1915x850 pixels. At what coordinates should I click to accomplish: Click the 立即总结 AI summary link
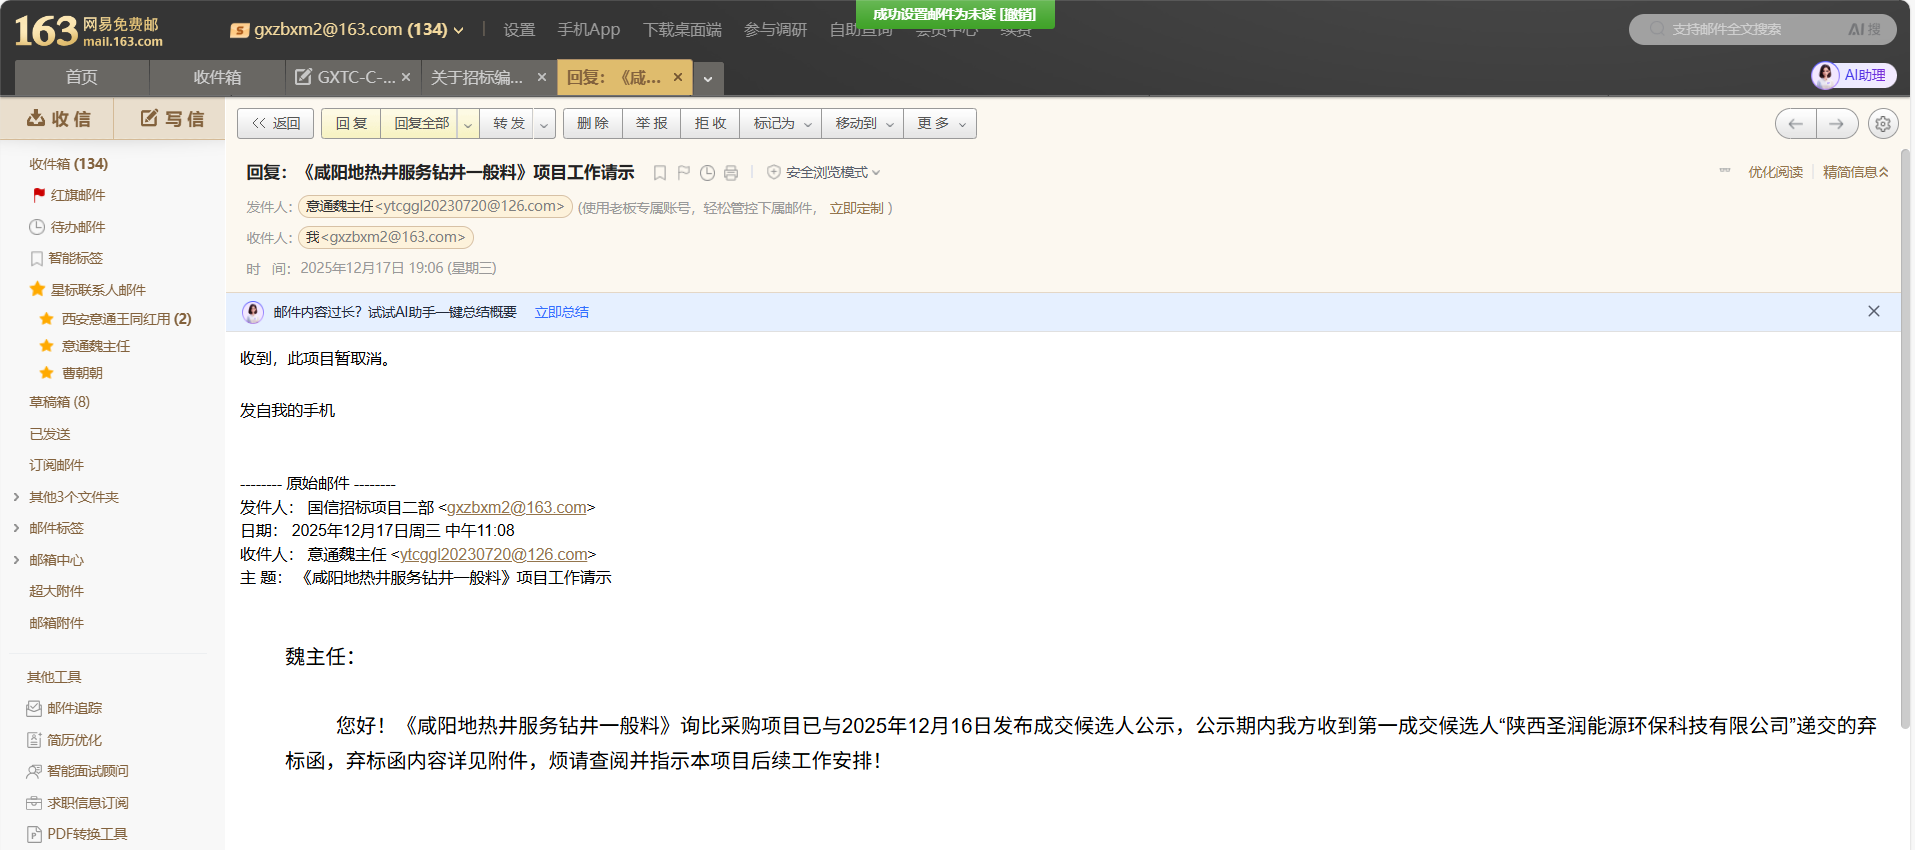561,312
